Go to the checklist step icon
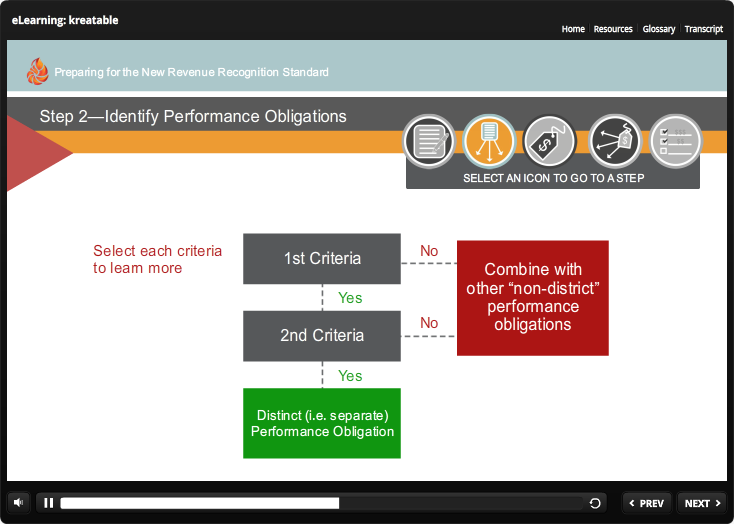This screenshot has height=524, width=734. (x=674, y=142)
